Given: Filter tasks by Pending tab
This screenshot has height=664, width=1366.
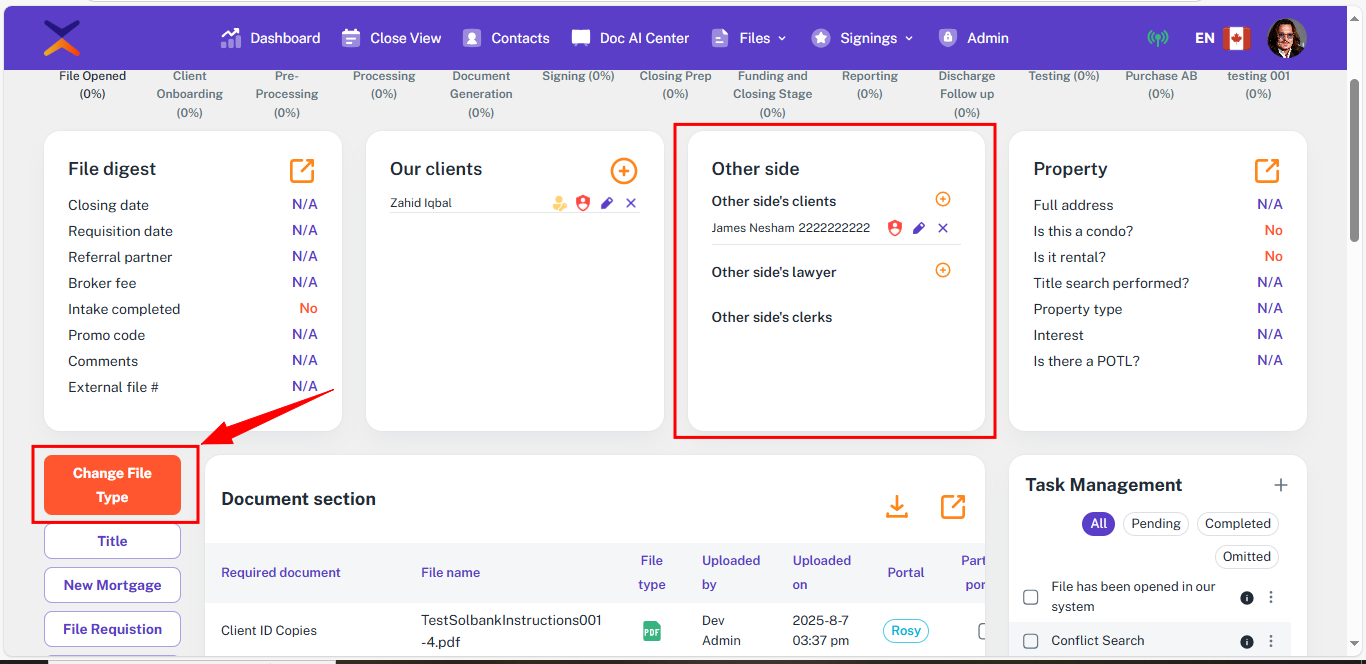Looking at the screenshot, I should tap(1155, 524).
